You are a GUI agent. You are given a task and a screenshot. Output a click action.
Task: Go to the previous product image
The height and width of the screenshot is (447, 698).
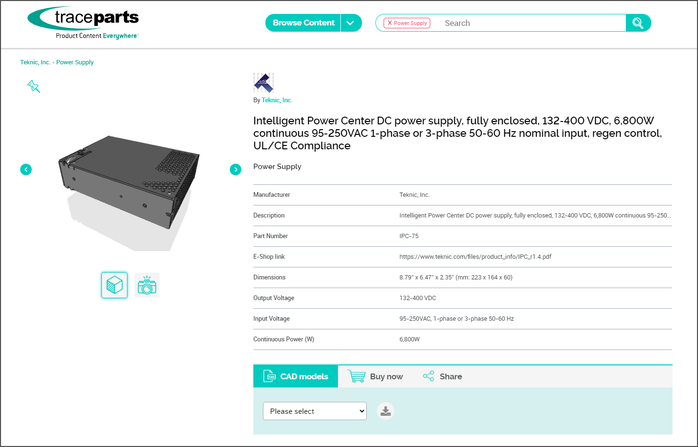click(x=26, y=169)
